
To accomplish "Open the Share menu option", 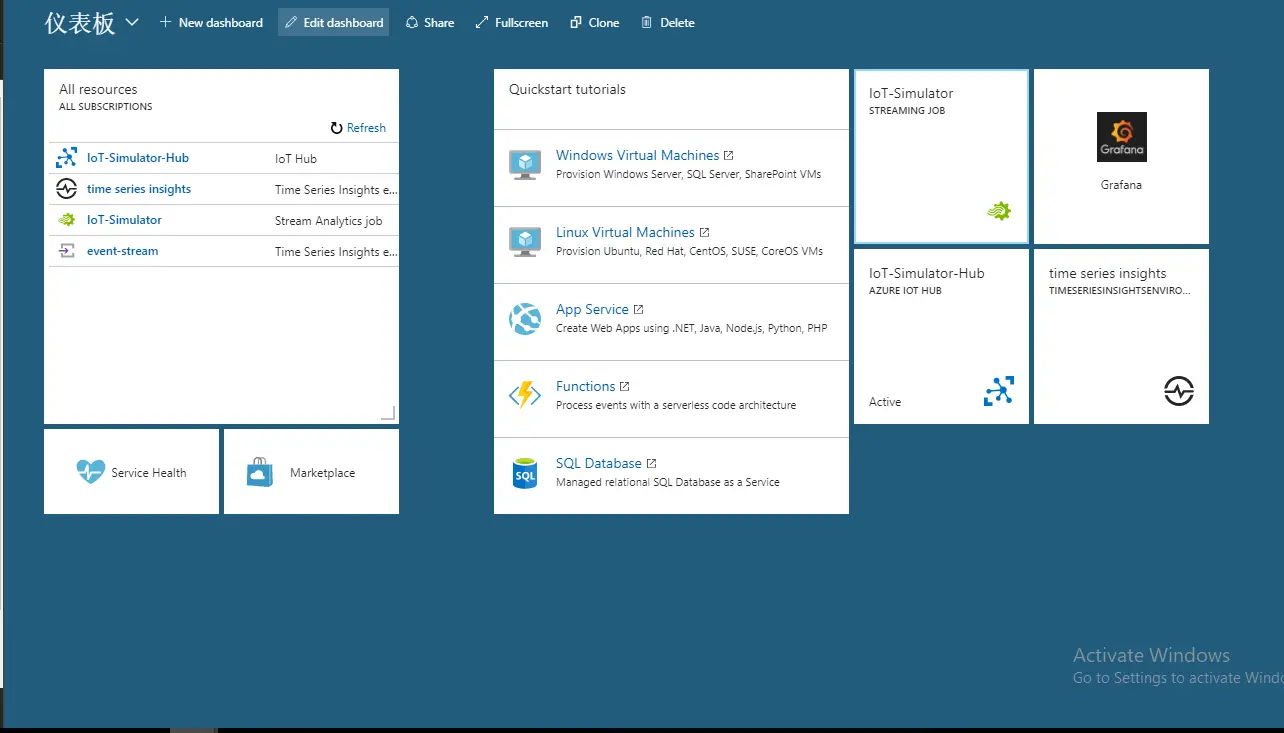I will pyautogui.click(x=429, y=22).
